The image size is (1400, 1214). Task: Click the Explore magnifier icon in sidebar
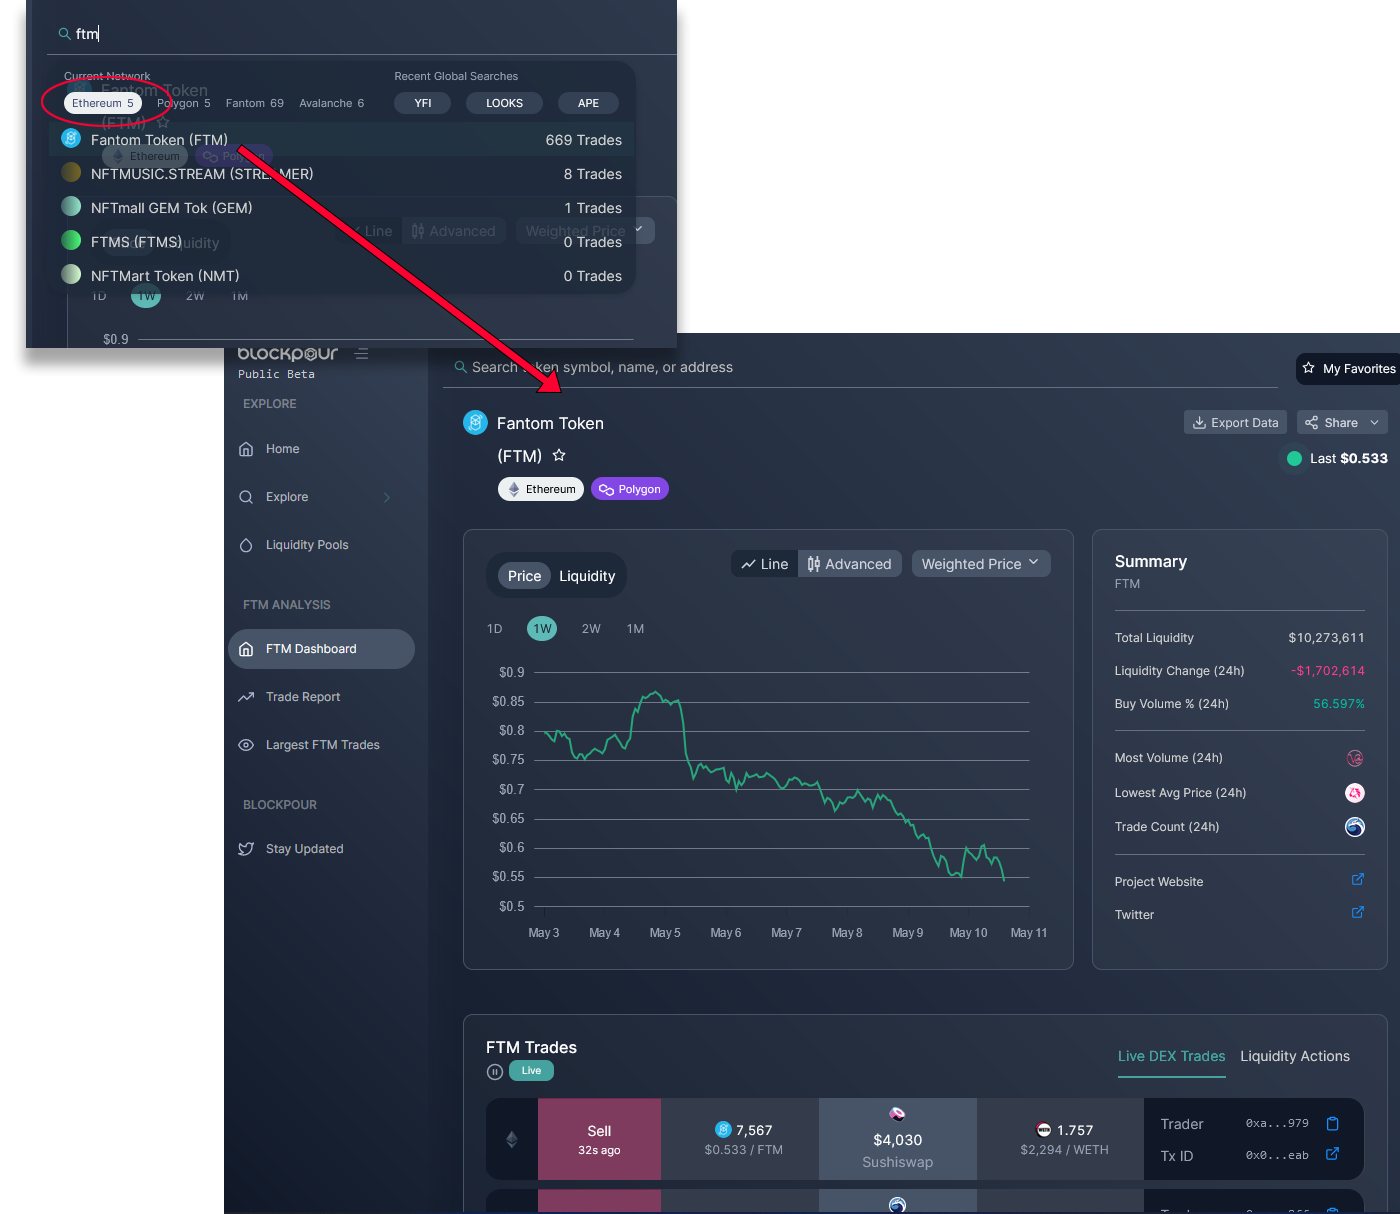coord(246,497)
